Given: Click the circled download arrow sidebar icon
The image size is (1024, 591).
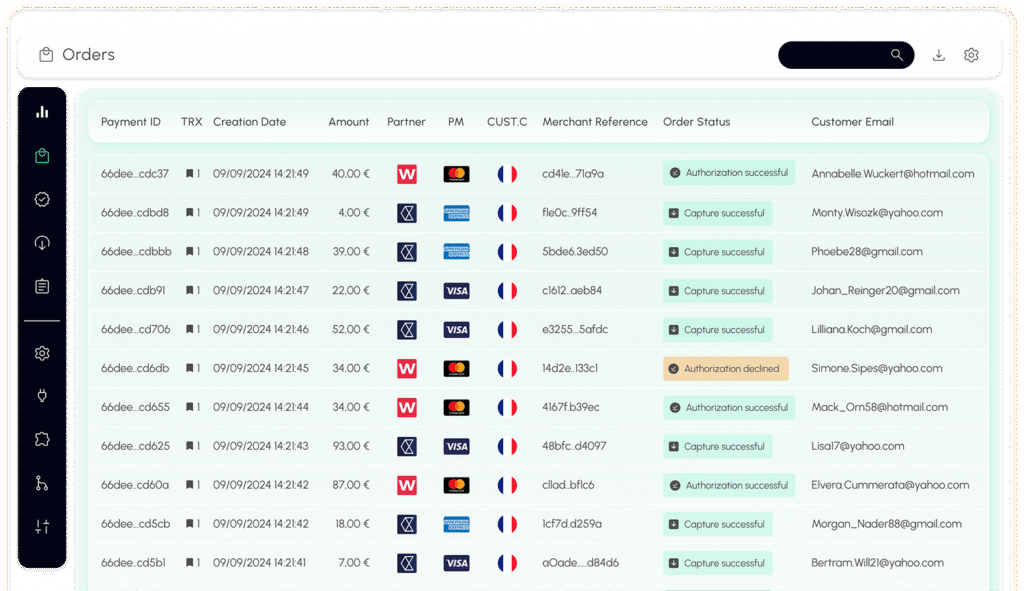Looking at the screenshot, I should pyautogui.click(x=42, y=243).
